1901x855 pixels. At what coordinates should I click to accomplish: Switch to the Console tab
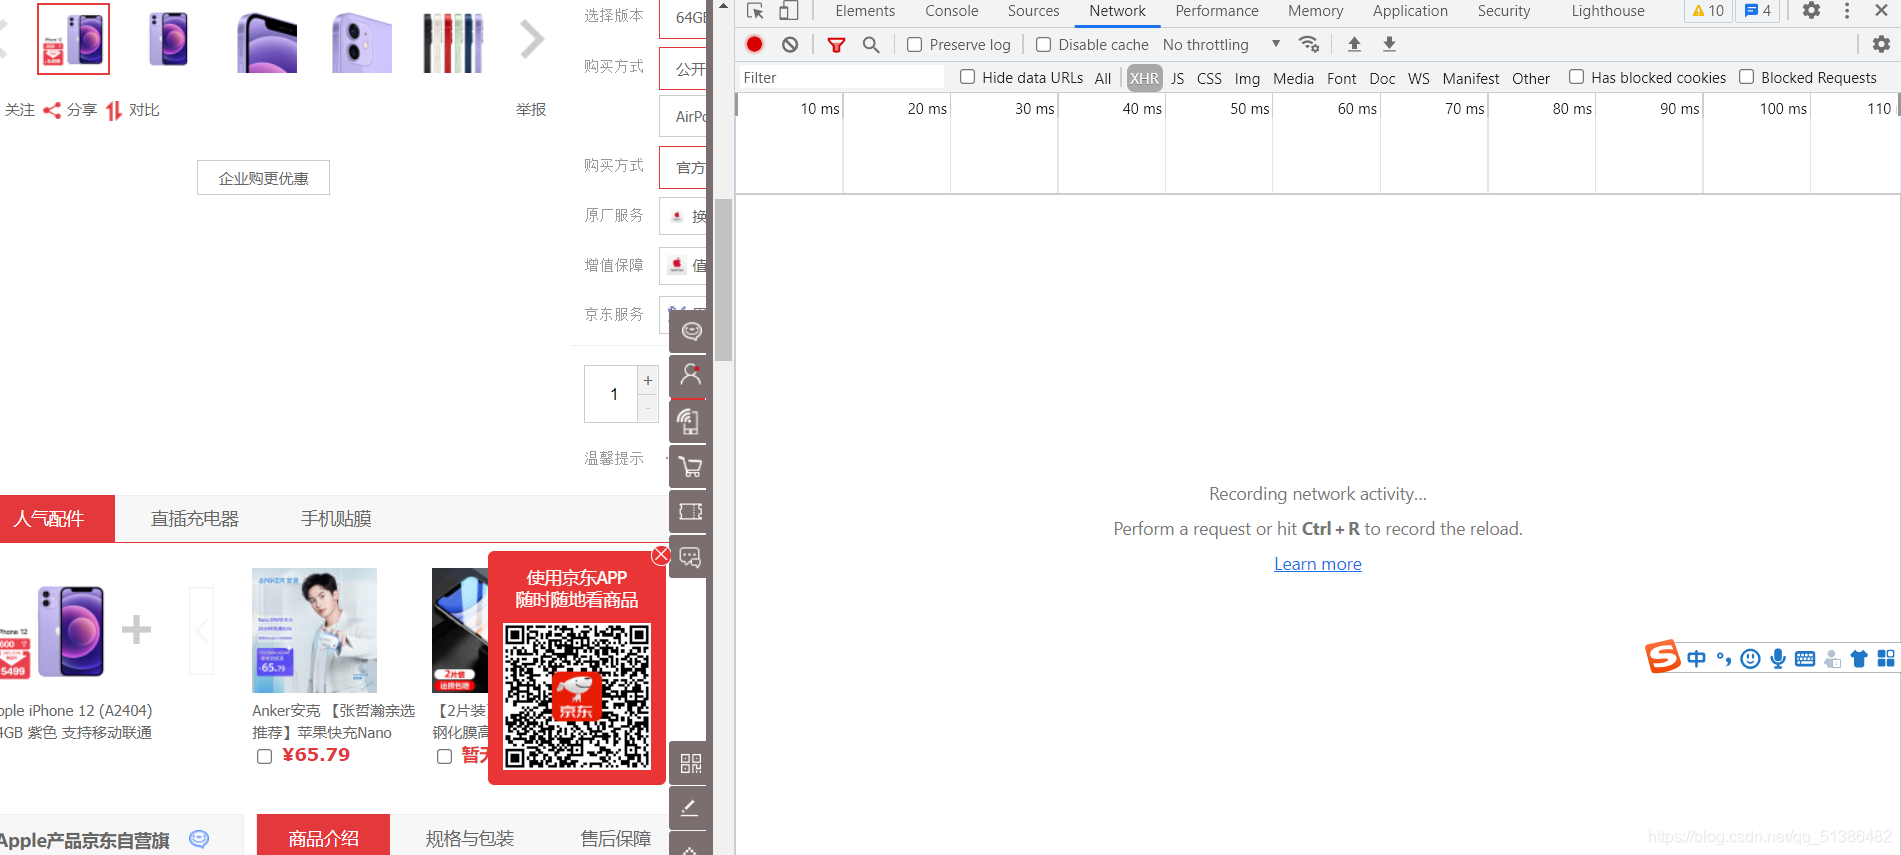(x=951, y=11)
